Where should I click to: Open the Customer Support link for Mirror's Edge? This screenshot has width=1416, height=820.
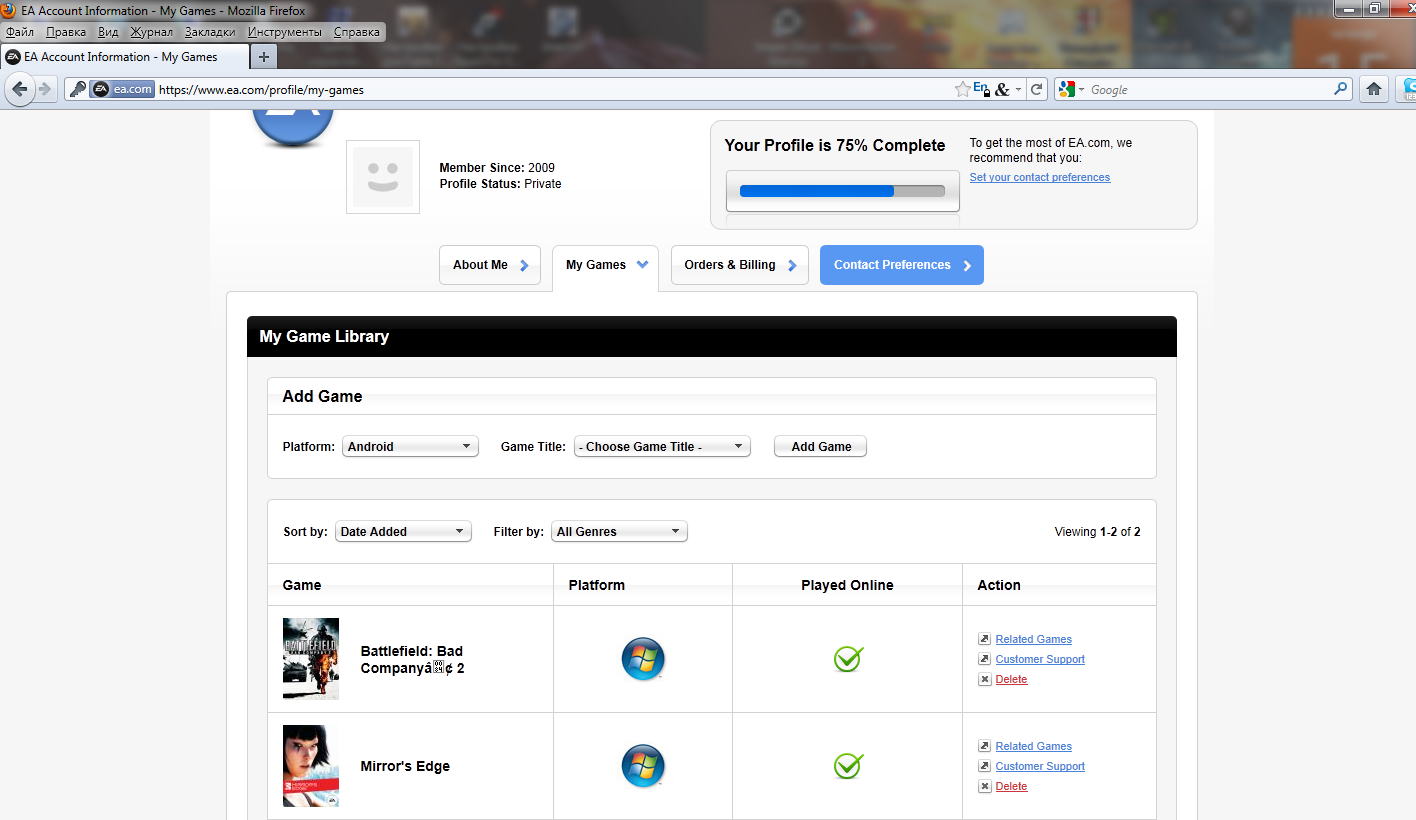(1040, 766)
